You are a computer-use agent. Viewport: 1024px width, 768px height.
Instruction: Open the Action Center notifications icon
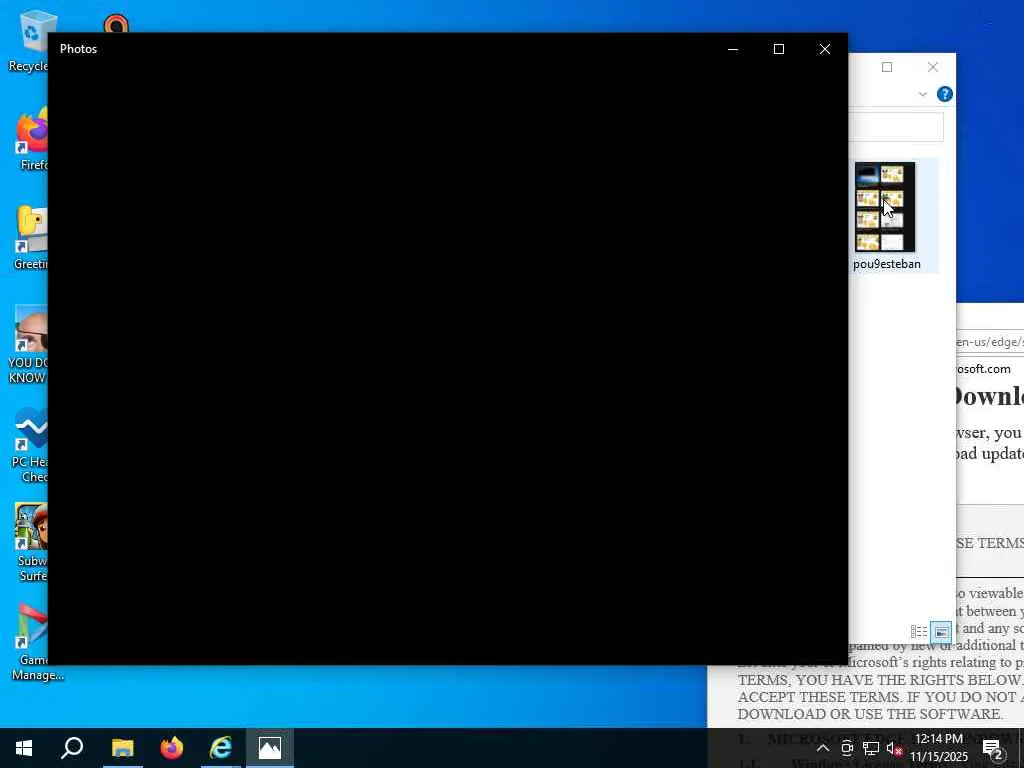(993, 748)
